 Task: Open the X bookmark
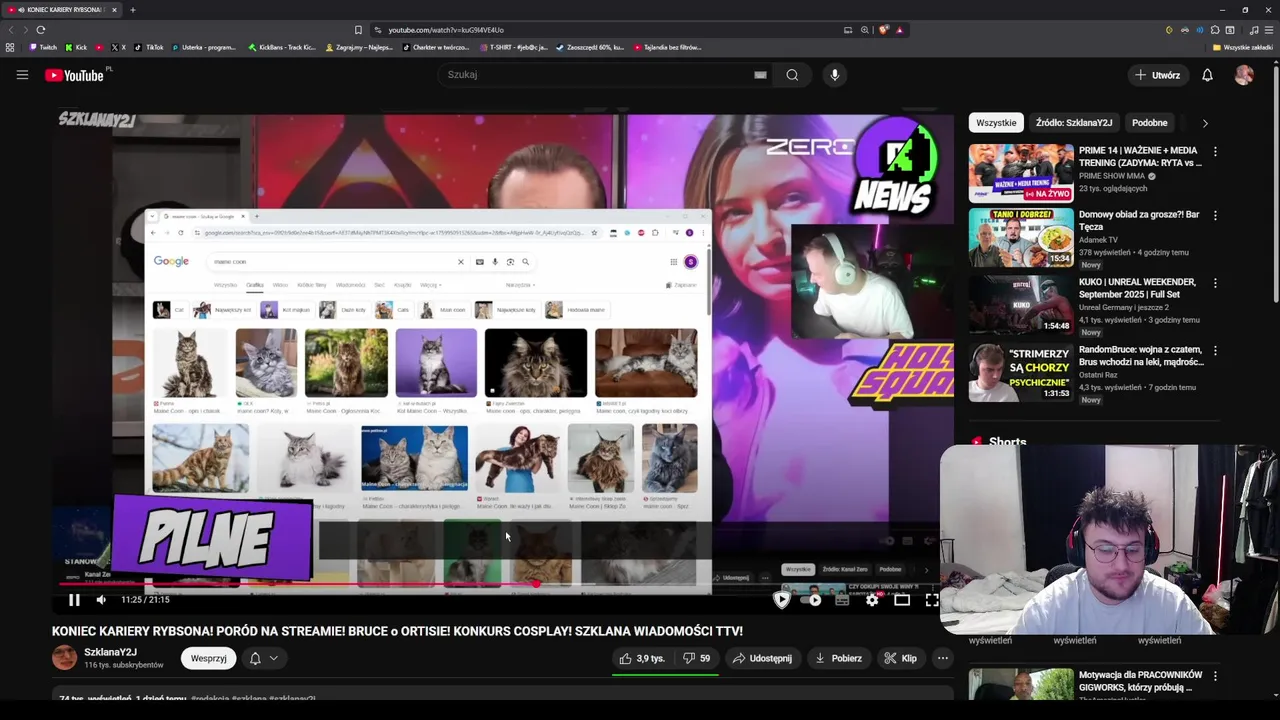click(x=119, y=47)
